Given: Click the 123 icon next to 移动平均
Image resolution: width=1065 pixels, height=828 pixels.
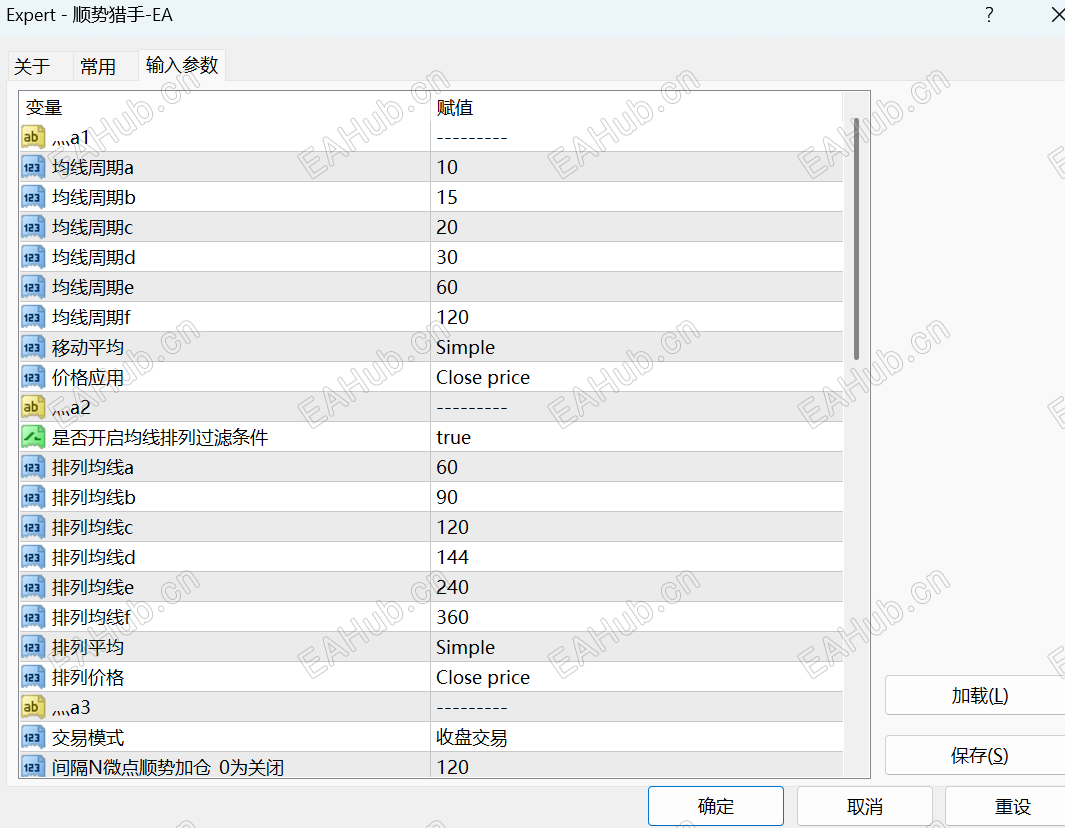Looking at the screenshot, I should point(31,347).
